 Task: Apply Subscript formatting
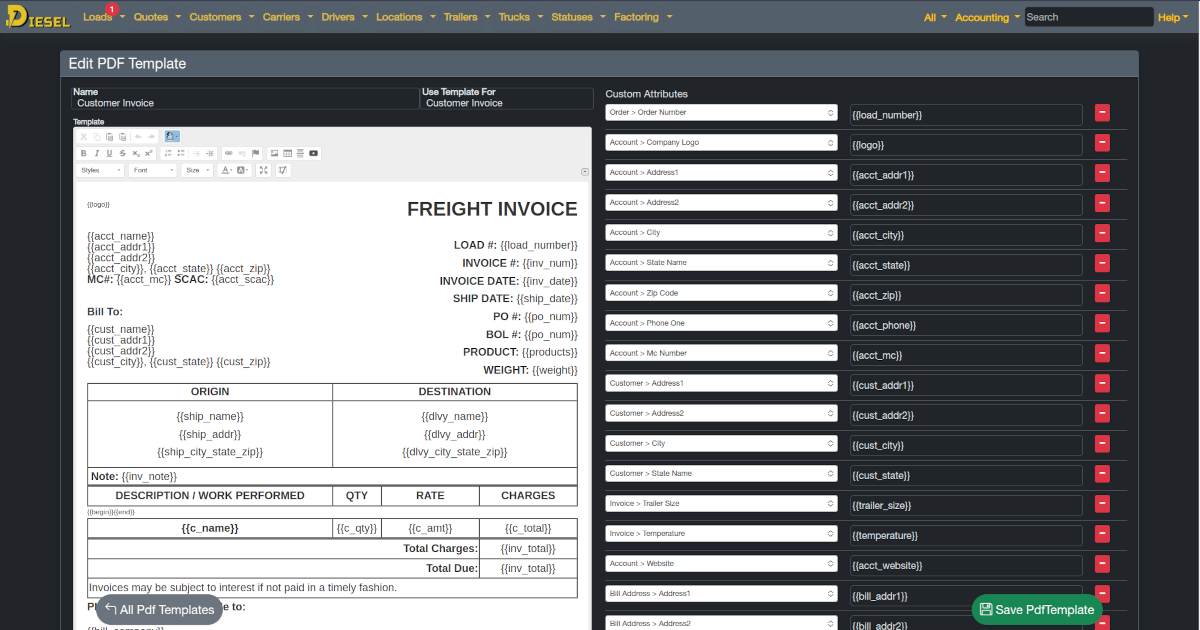coord(136,153)
